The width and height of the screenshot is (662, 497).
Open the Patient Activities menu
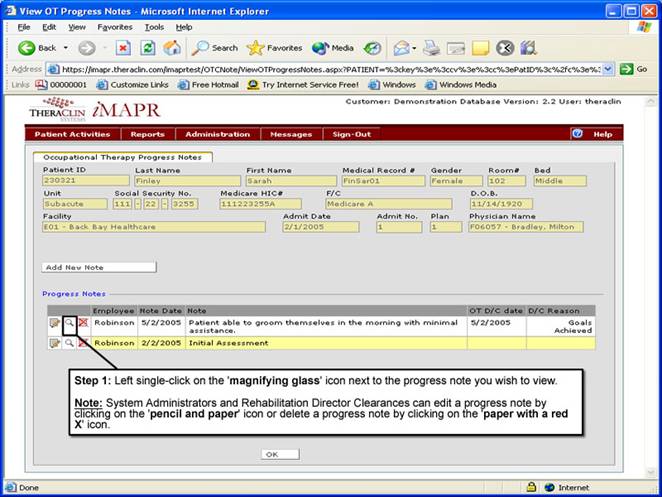pyautogui.click(x=72, y=134)
